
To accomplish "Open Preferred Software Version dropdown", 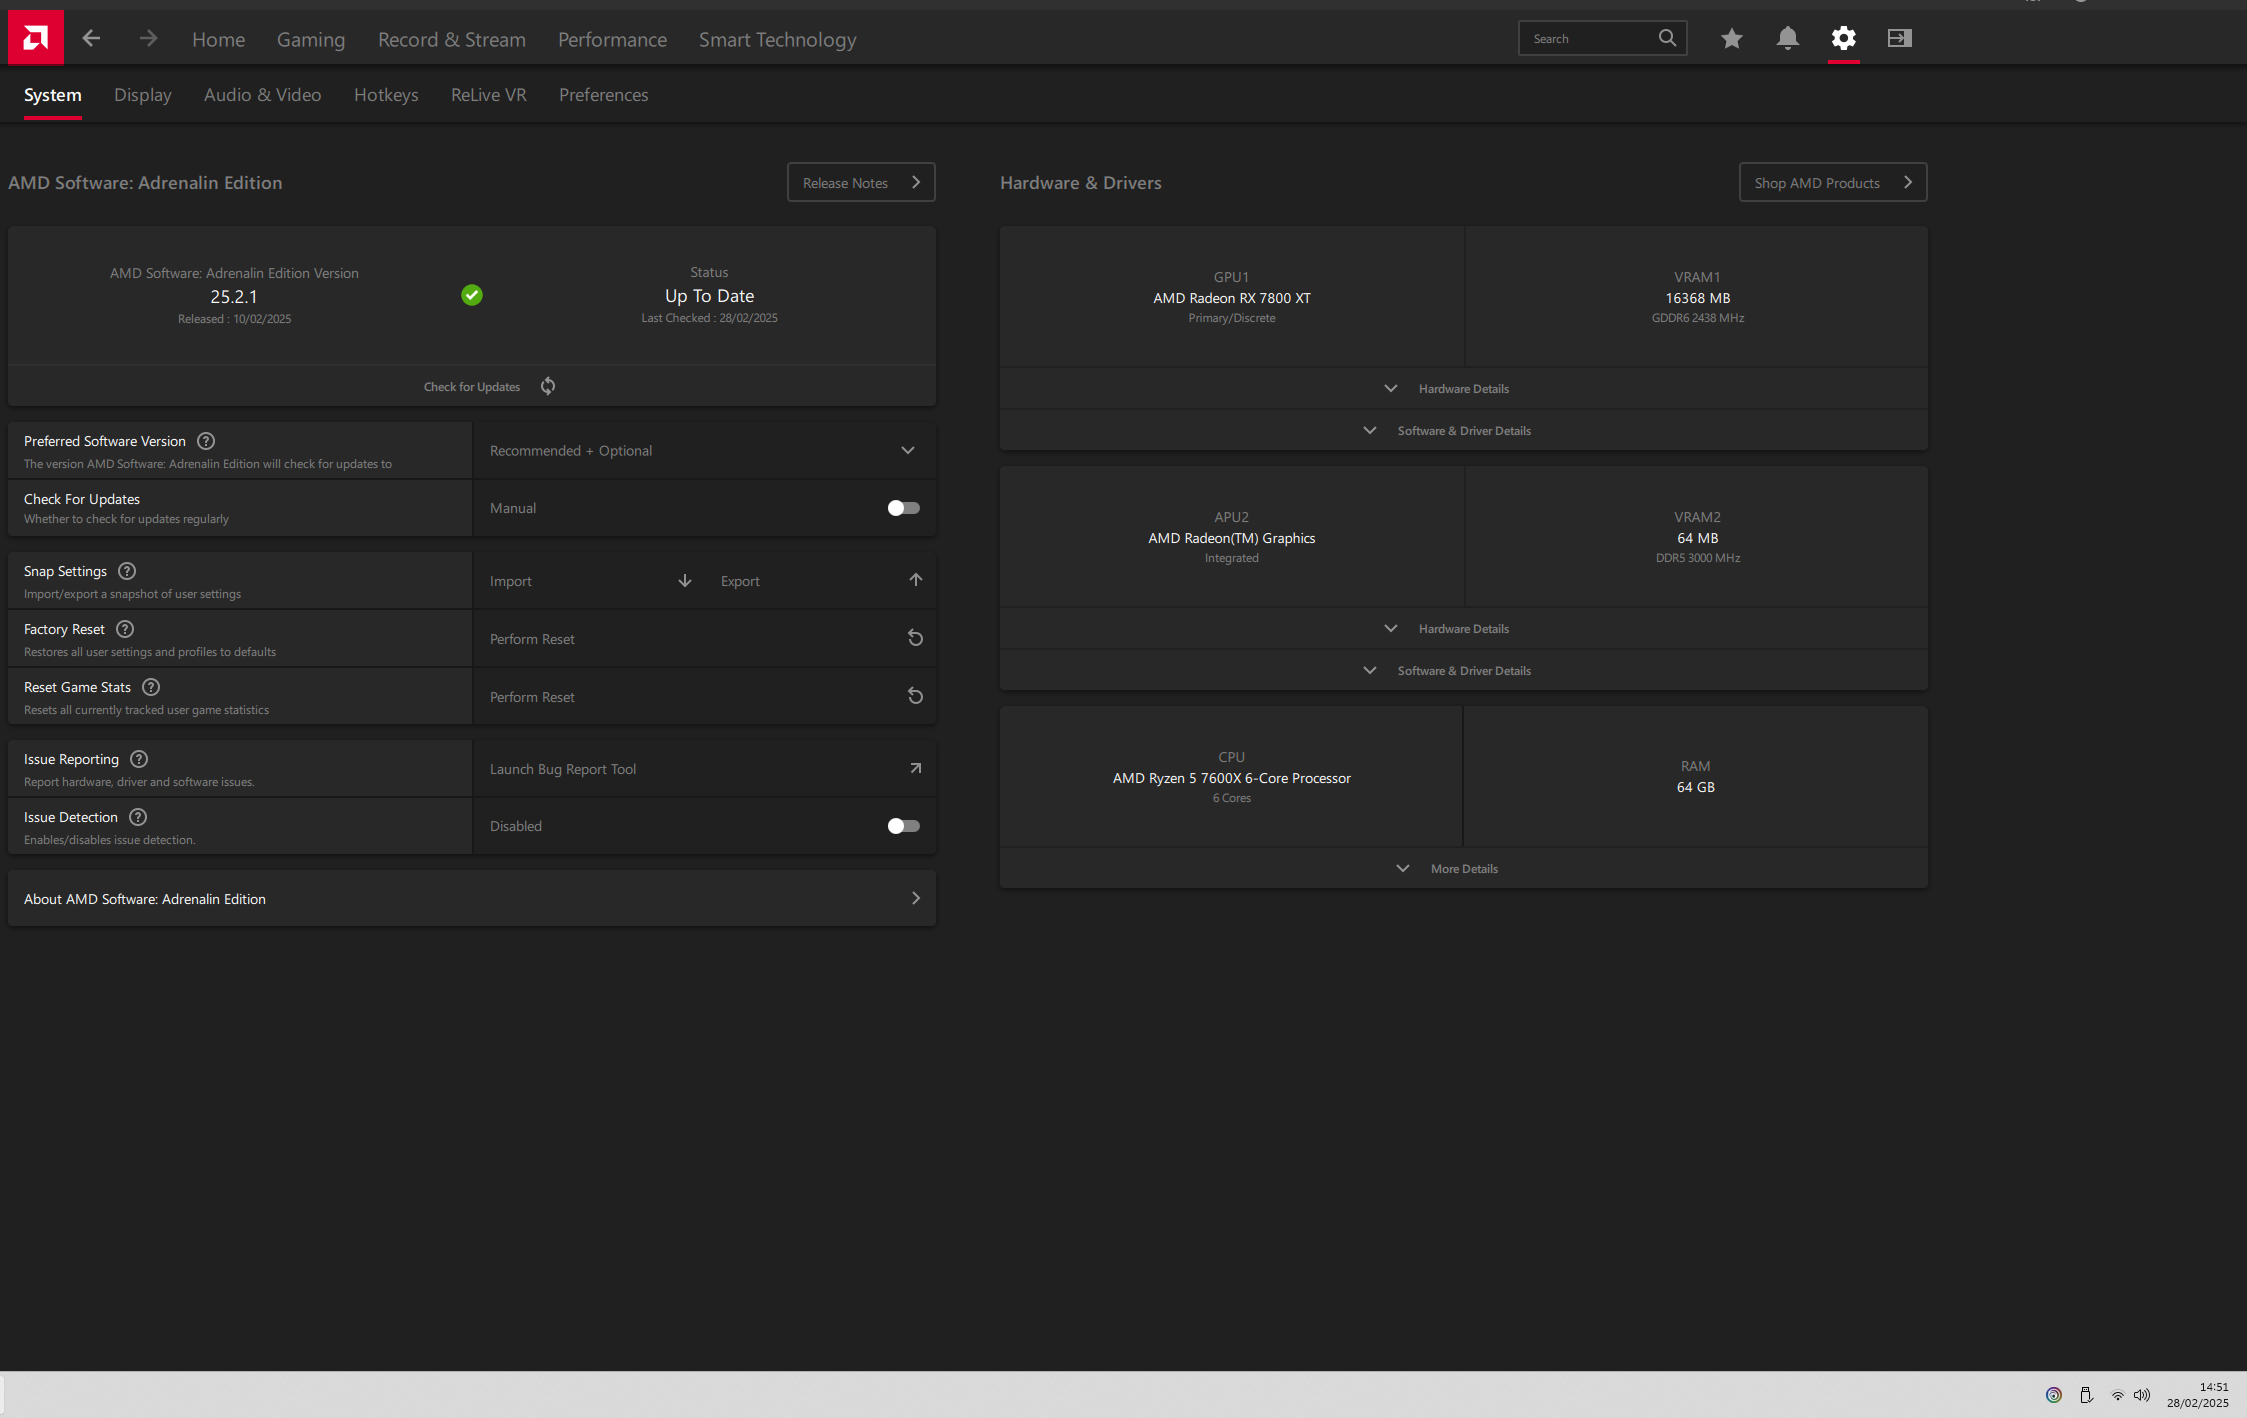I will [704, 450].
